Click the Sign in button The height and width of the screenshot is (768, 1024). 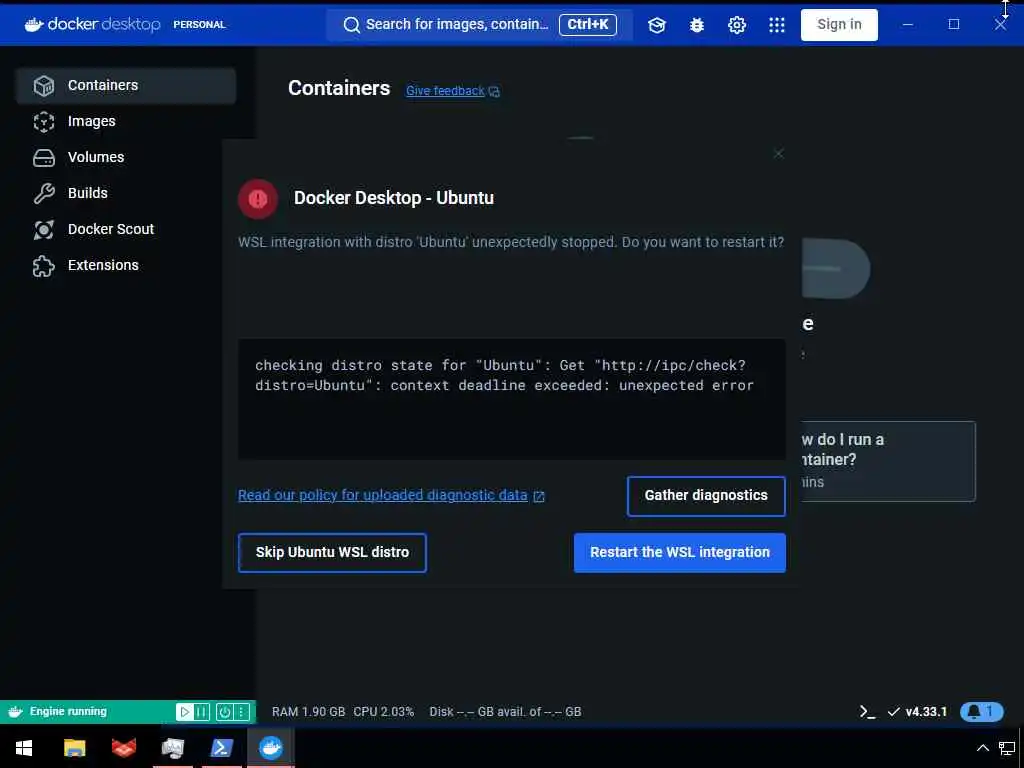coord(839,25)
